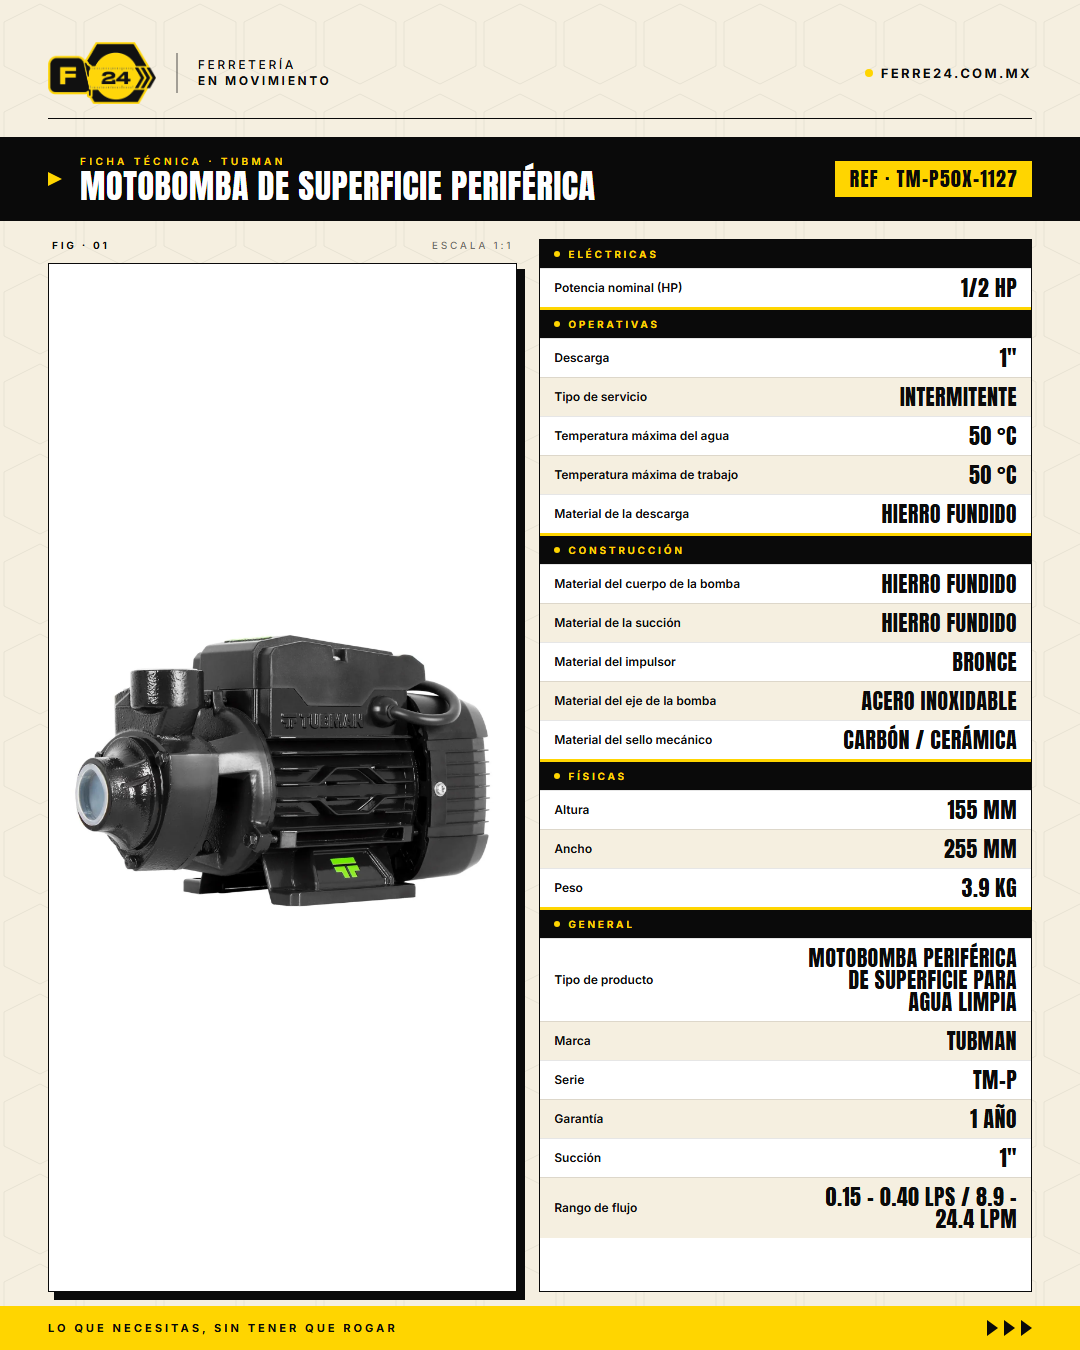1080x1350 pixels.
Task: Select the 155 MM height value
Action: point(982,810)
